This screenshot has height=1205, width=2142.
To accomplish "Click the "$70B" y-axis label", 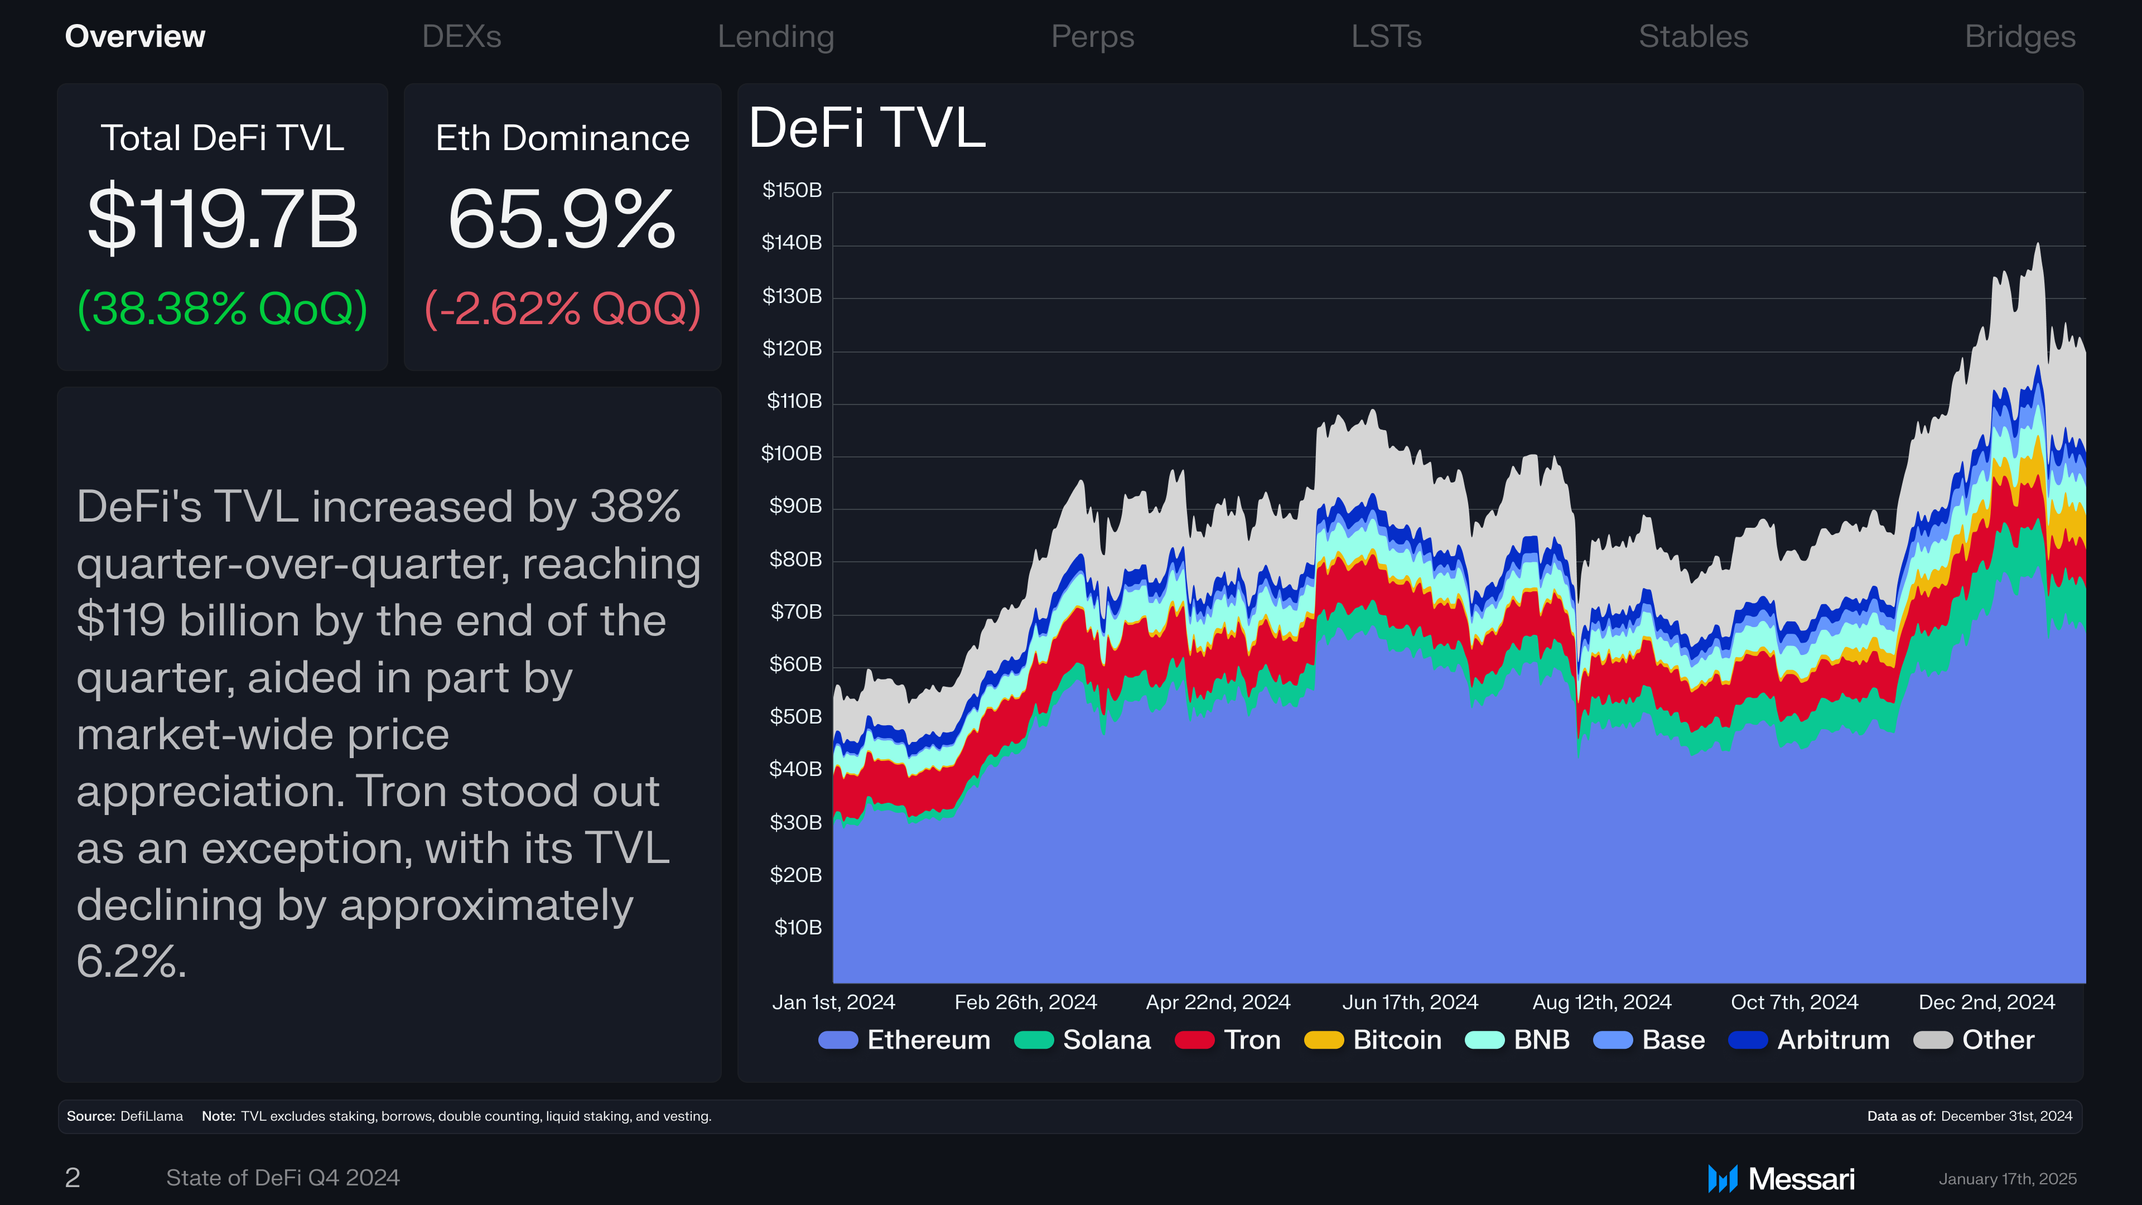I will point(796,612).
